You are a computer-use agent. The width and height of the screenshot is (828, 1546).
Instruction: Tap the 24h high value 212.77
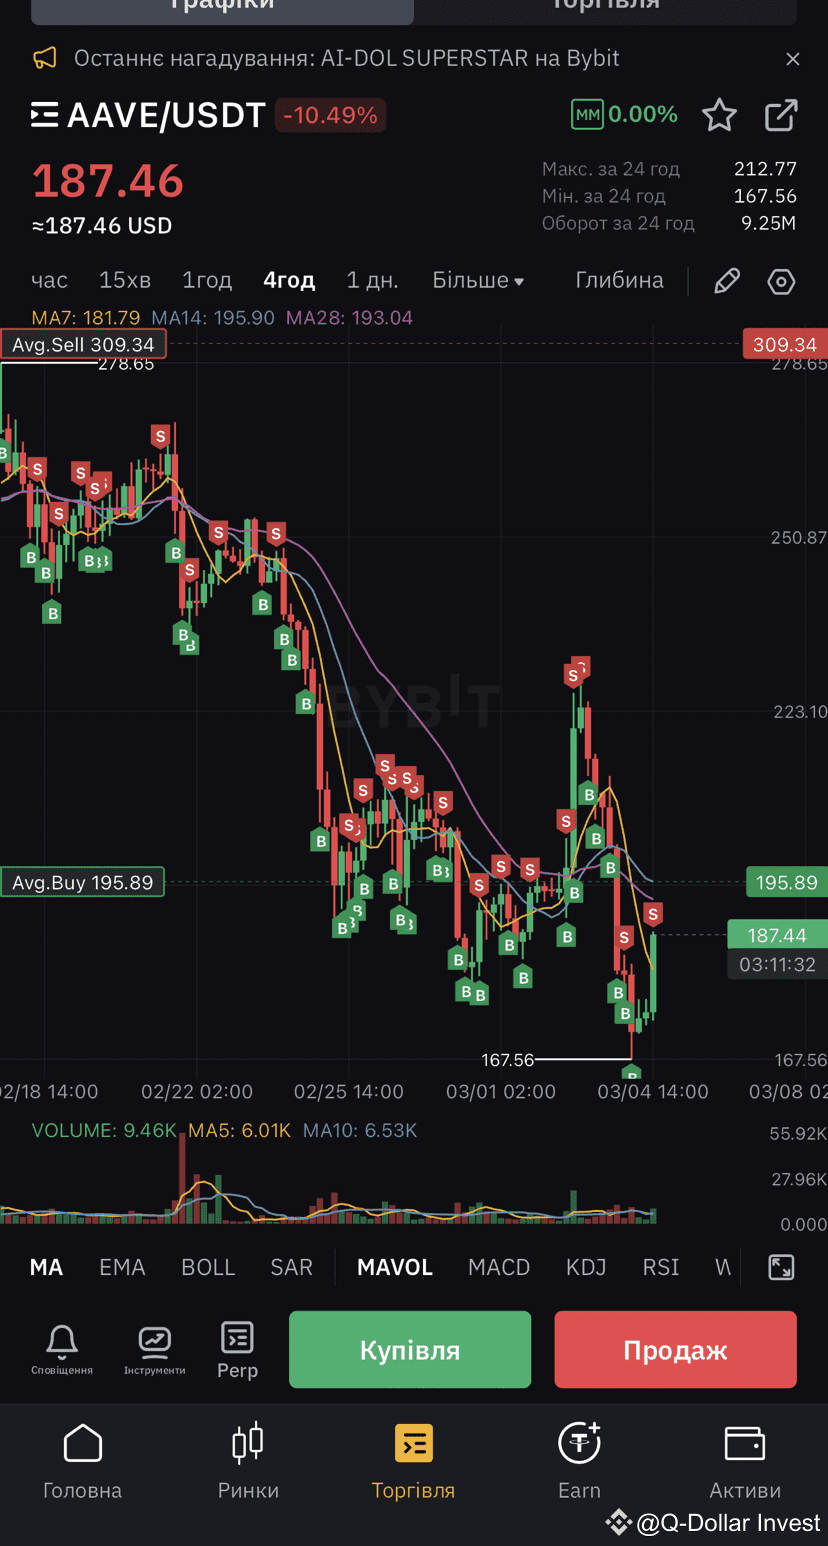(x=765, y=169)
